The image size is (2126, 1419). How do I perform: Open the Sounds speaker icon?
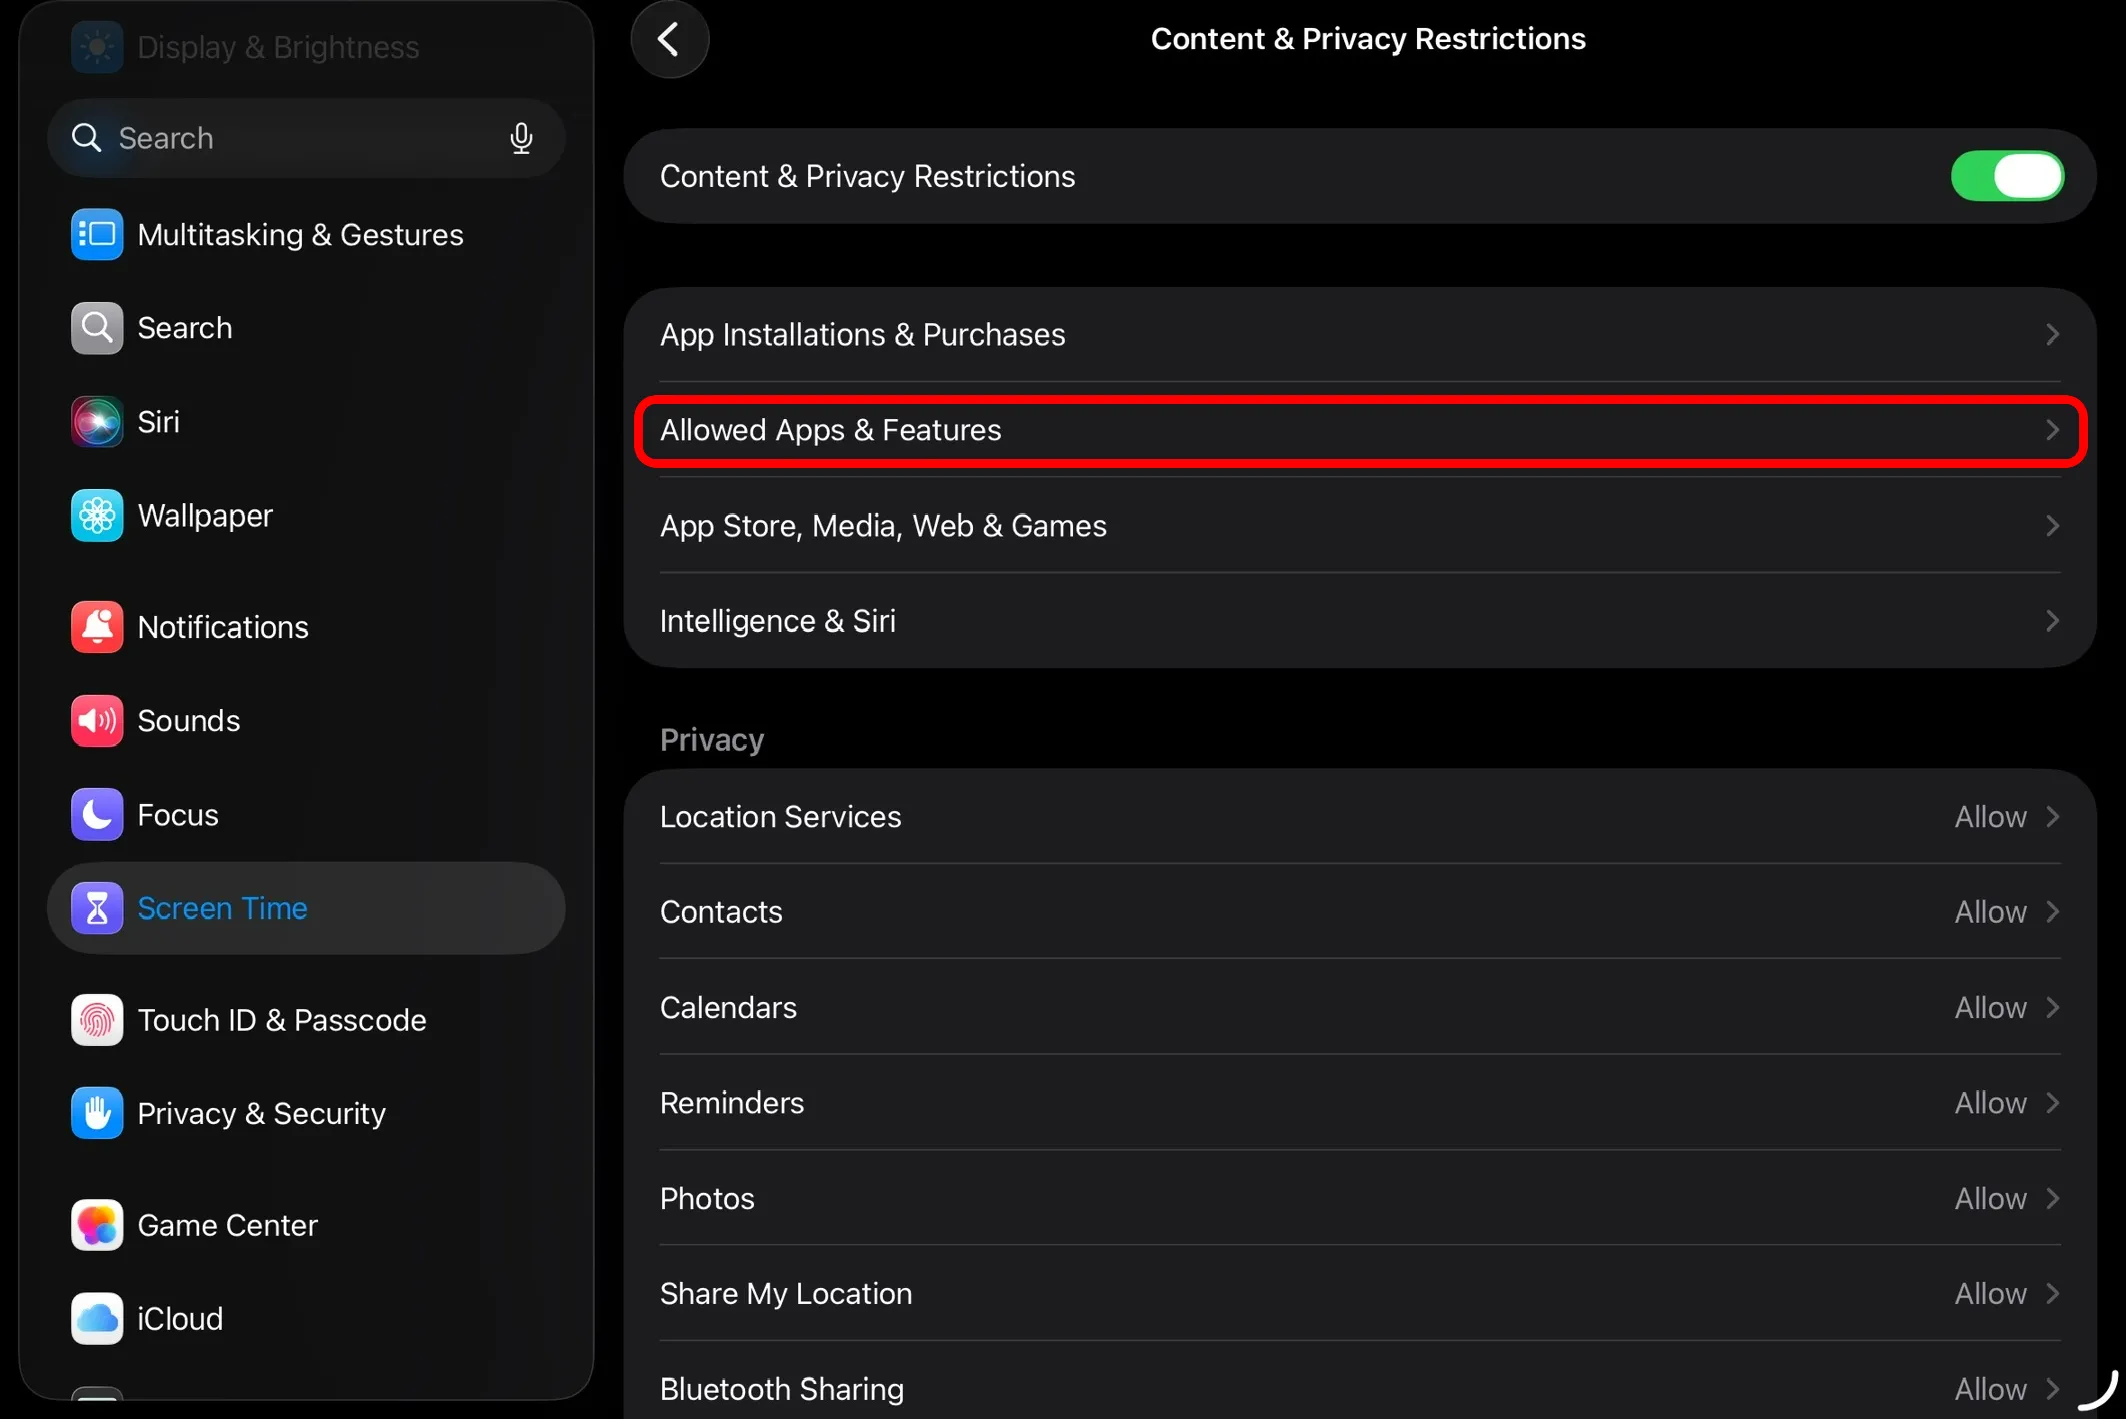[97, 721]
